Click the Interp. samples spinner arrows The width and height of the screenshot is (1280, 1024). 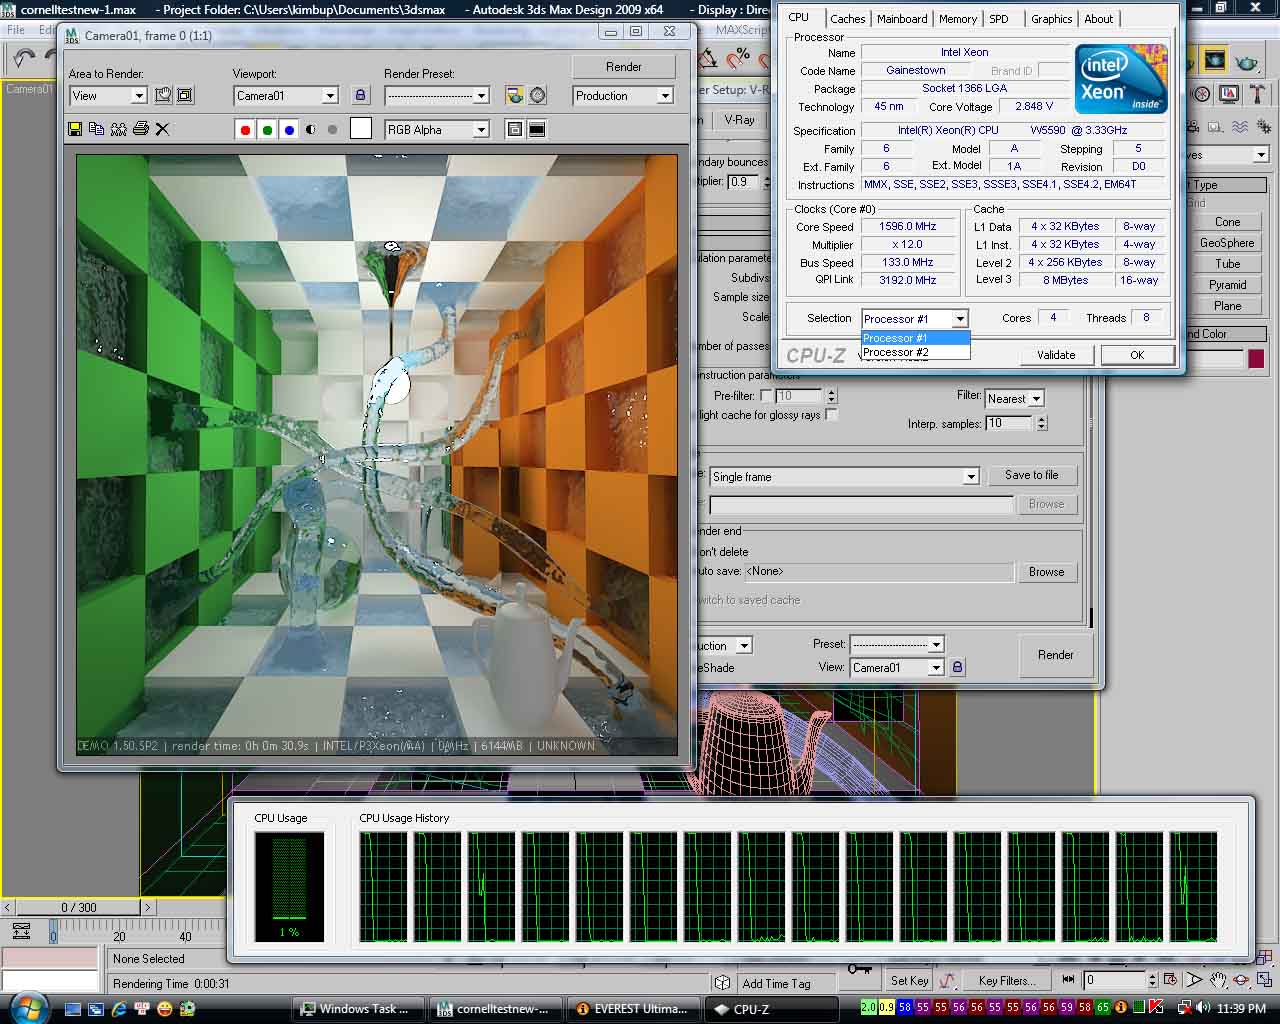click(x=1041, y=423)
